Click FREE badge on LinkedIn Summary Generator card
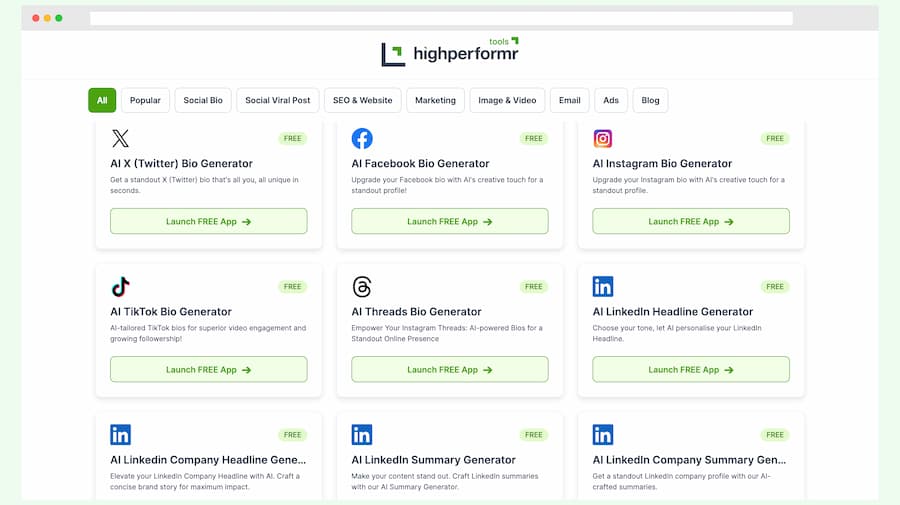Screen dimensions: 900x505 534,434
